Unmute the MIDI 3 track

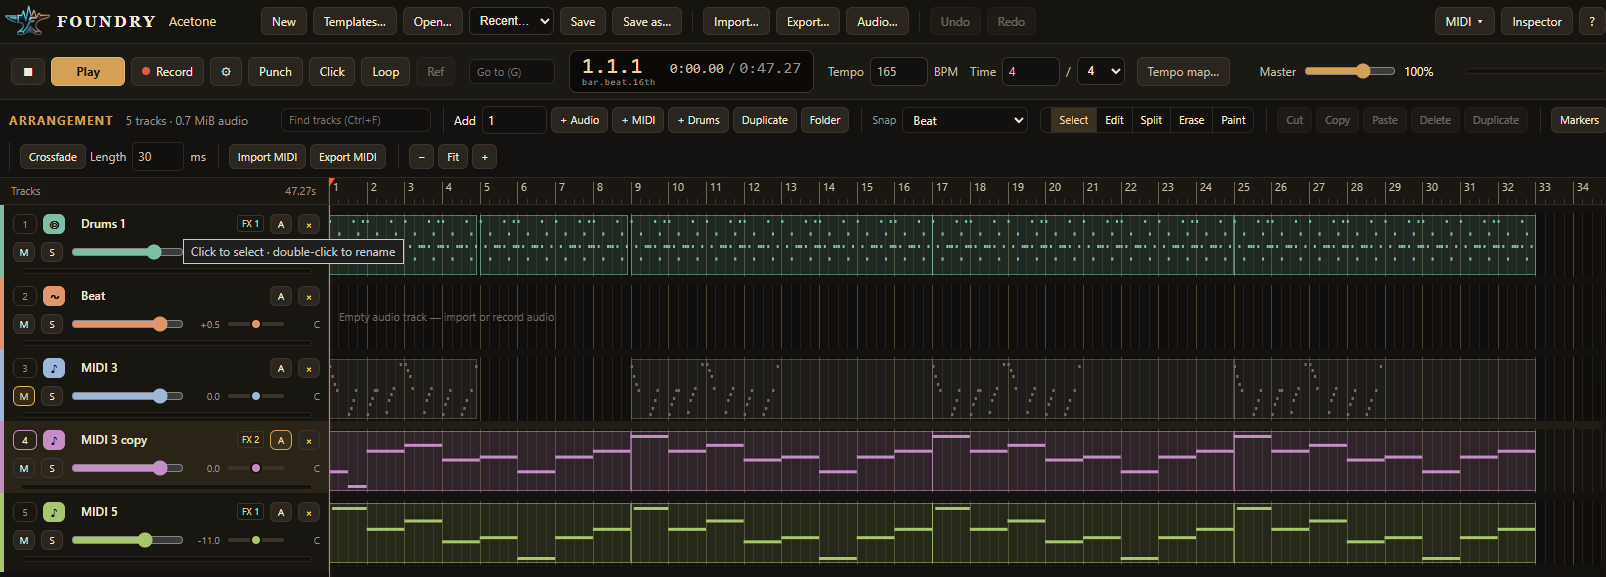tap(24, 396)
